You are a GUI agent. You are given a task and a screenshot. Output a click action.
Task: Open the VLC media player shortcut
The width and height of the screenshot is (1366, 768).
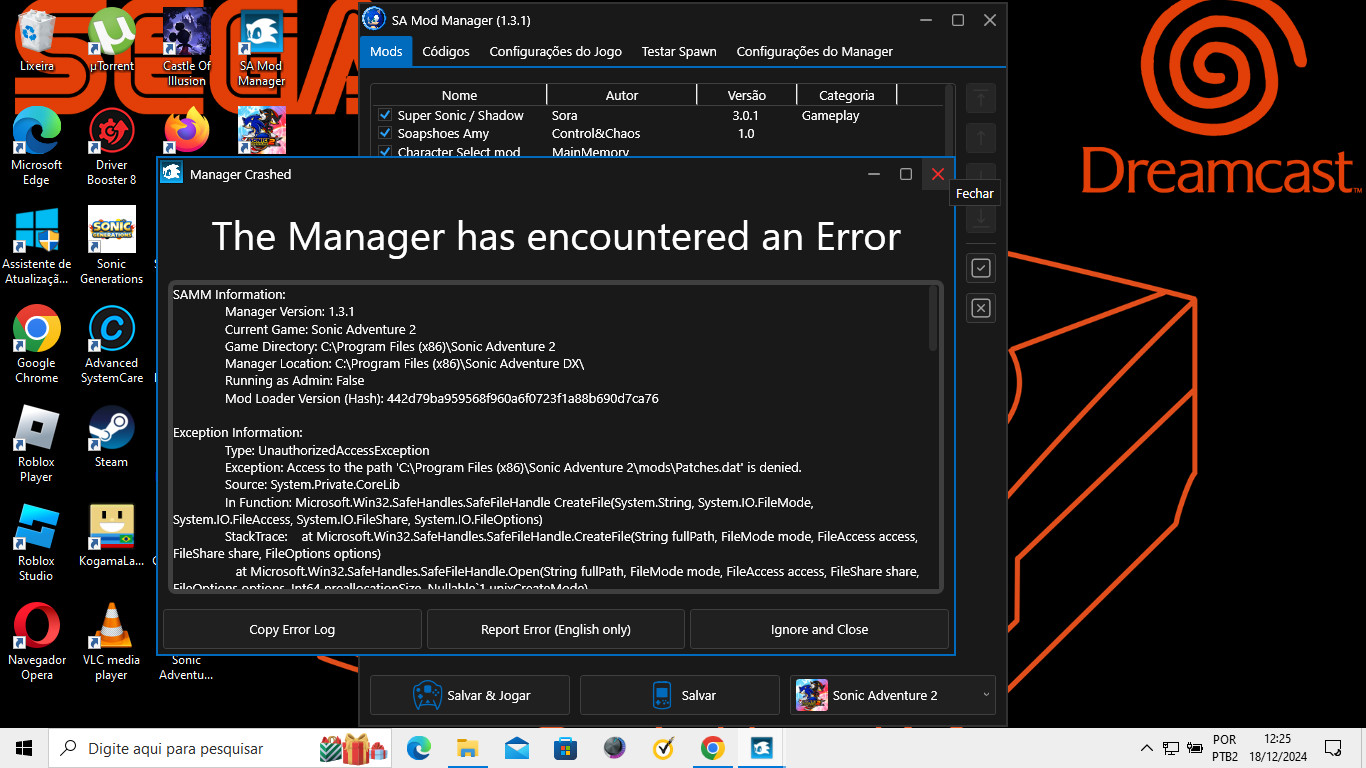(111, 629)
